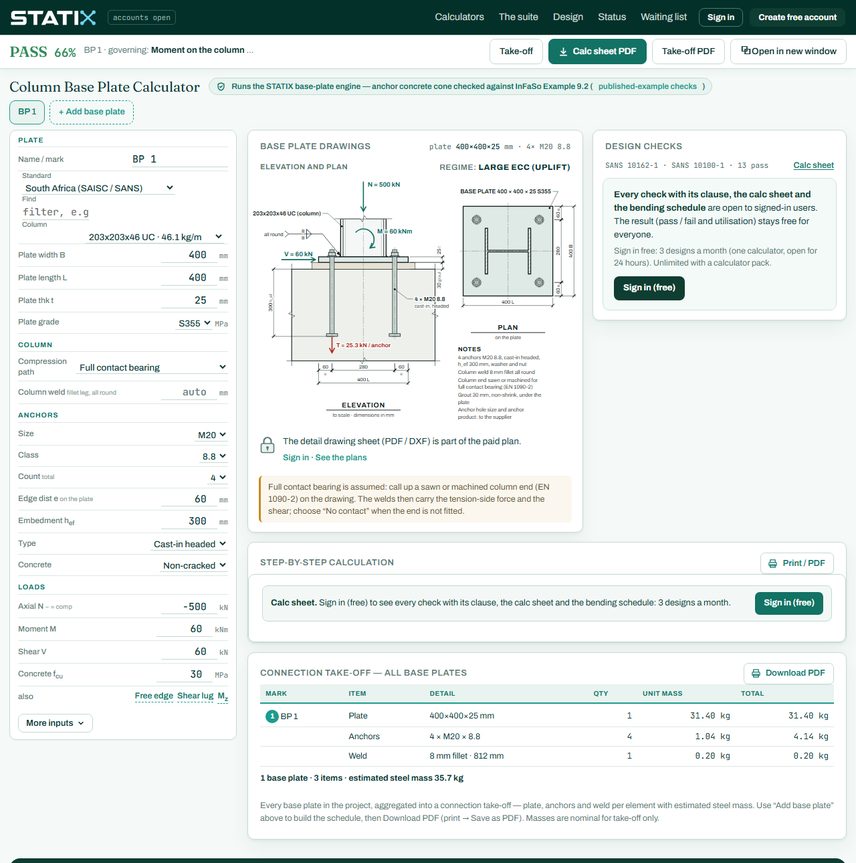Open Calculators menu
This screenshot has width=856, height=863.
point(459,17)
